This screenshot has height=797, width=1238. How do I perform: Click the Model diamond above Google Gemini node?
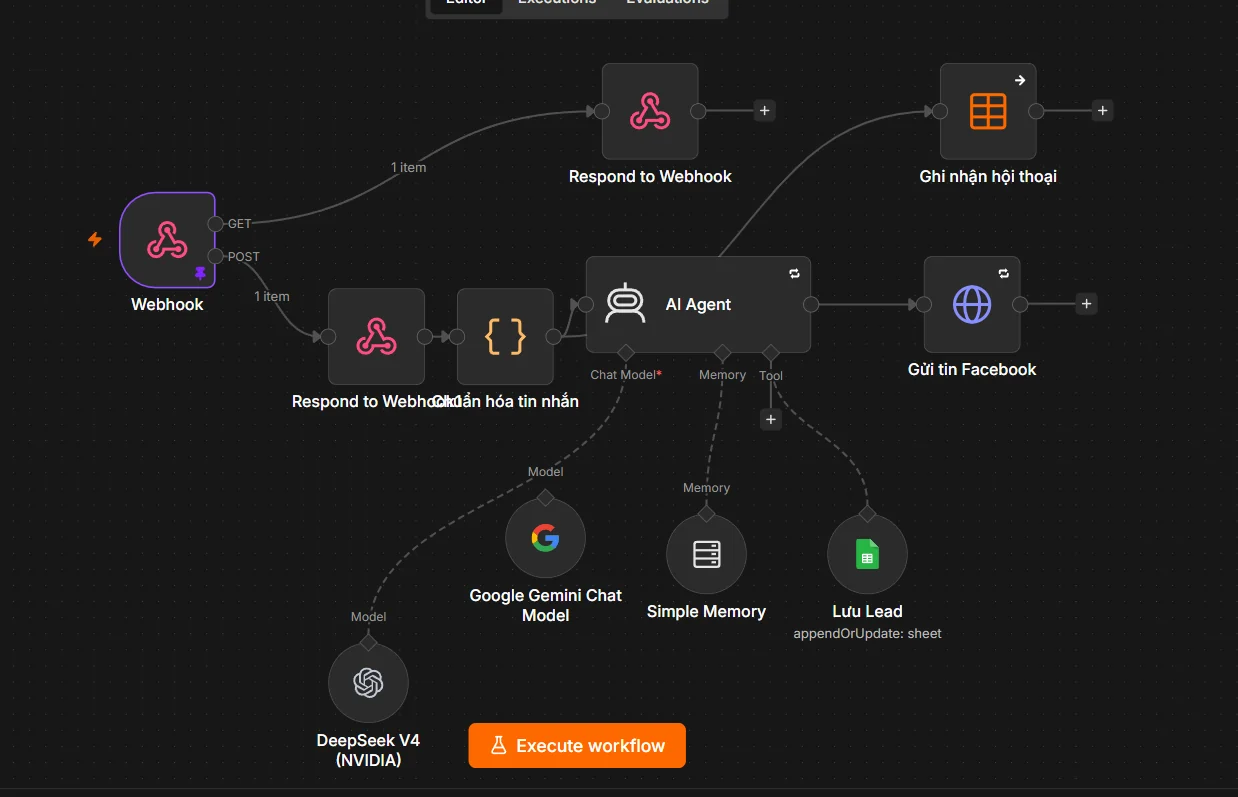click(545, 497)
